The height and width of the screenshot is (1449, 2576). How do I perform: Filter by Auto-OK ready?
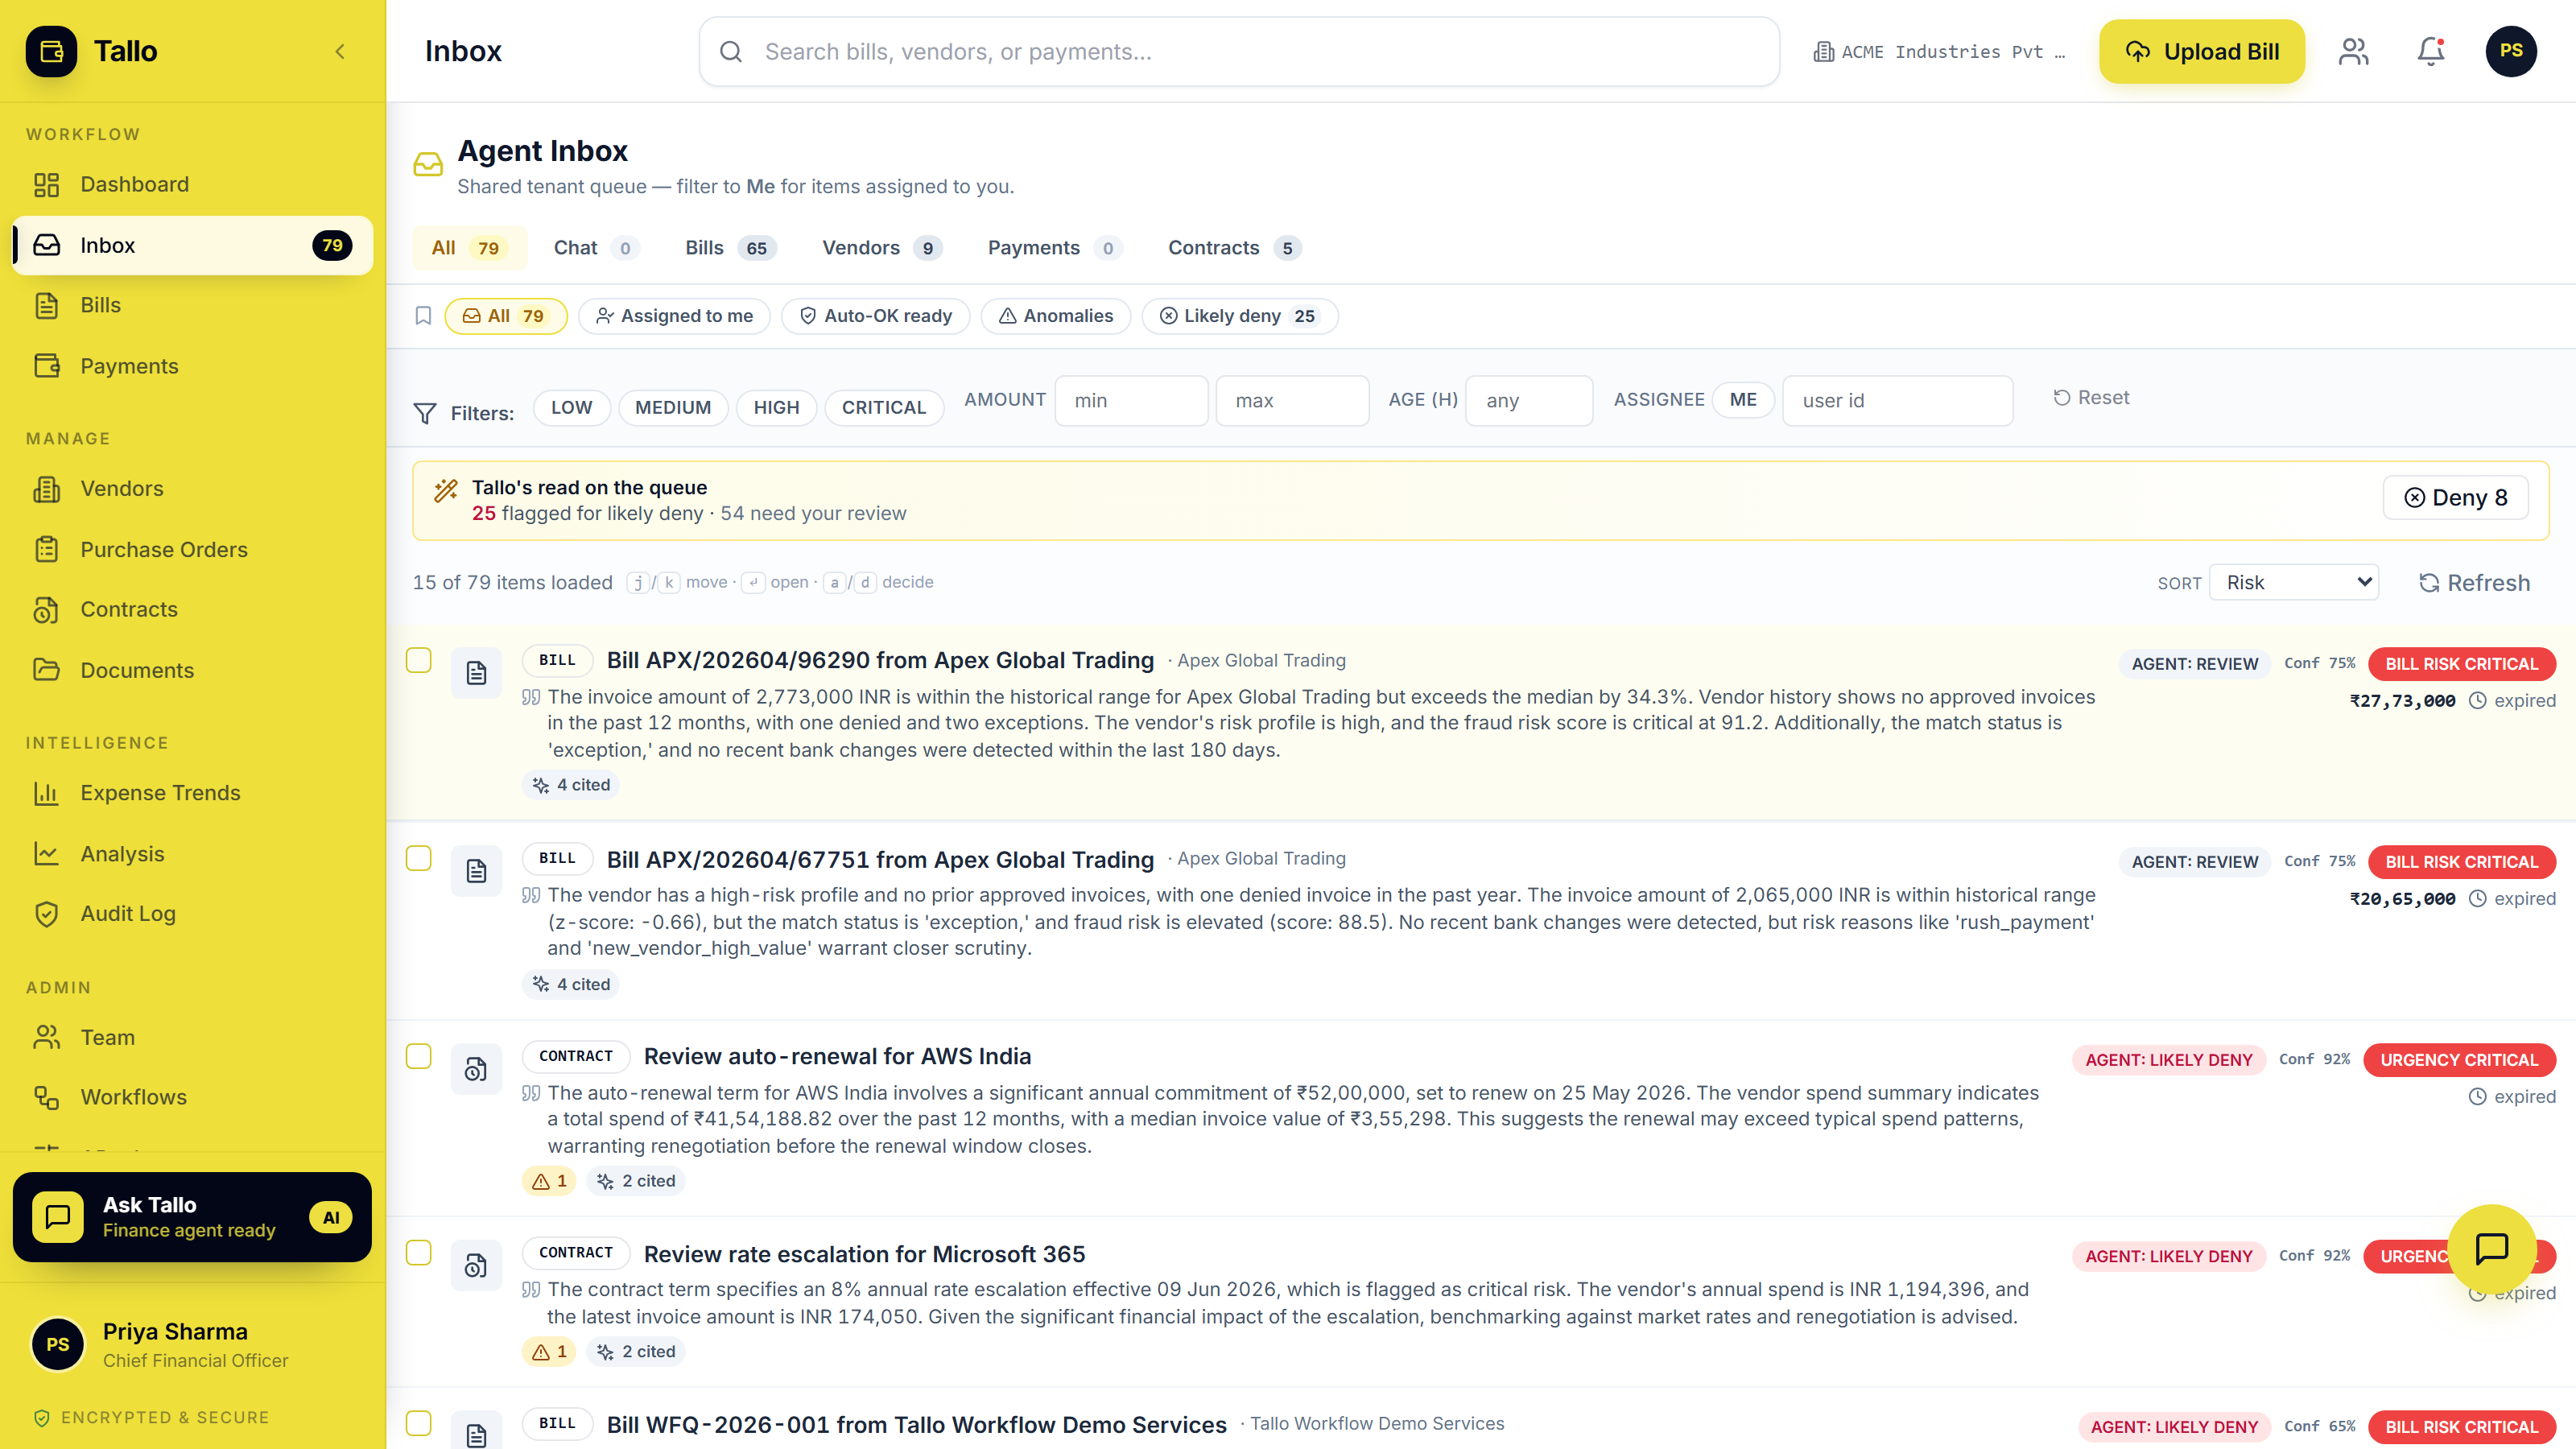tap(875, 316)
